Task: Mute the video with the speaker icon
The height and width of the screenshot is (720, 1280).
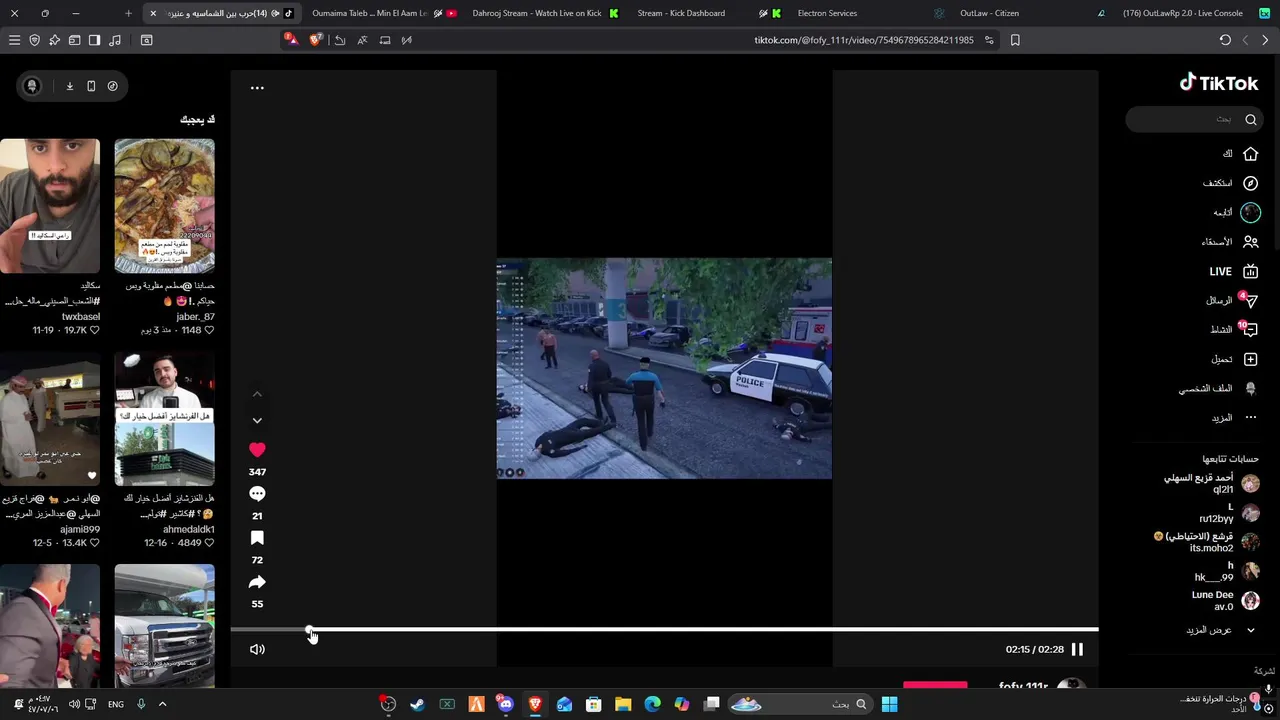Action: [x=257, y=649]
